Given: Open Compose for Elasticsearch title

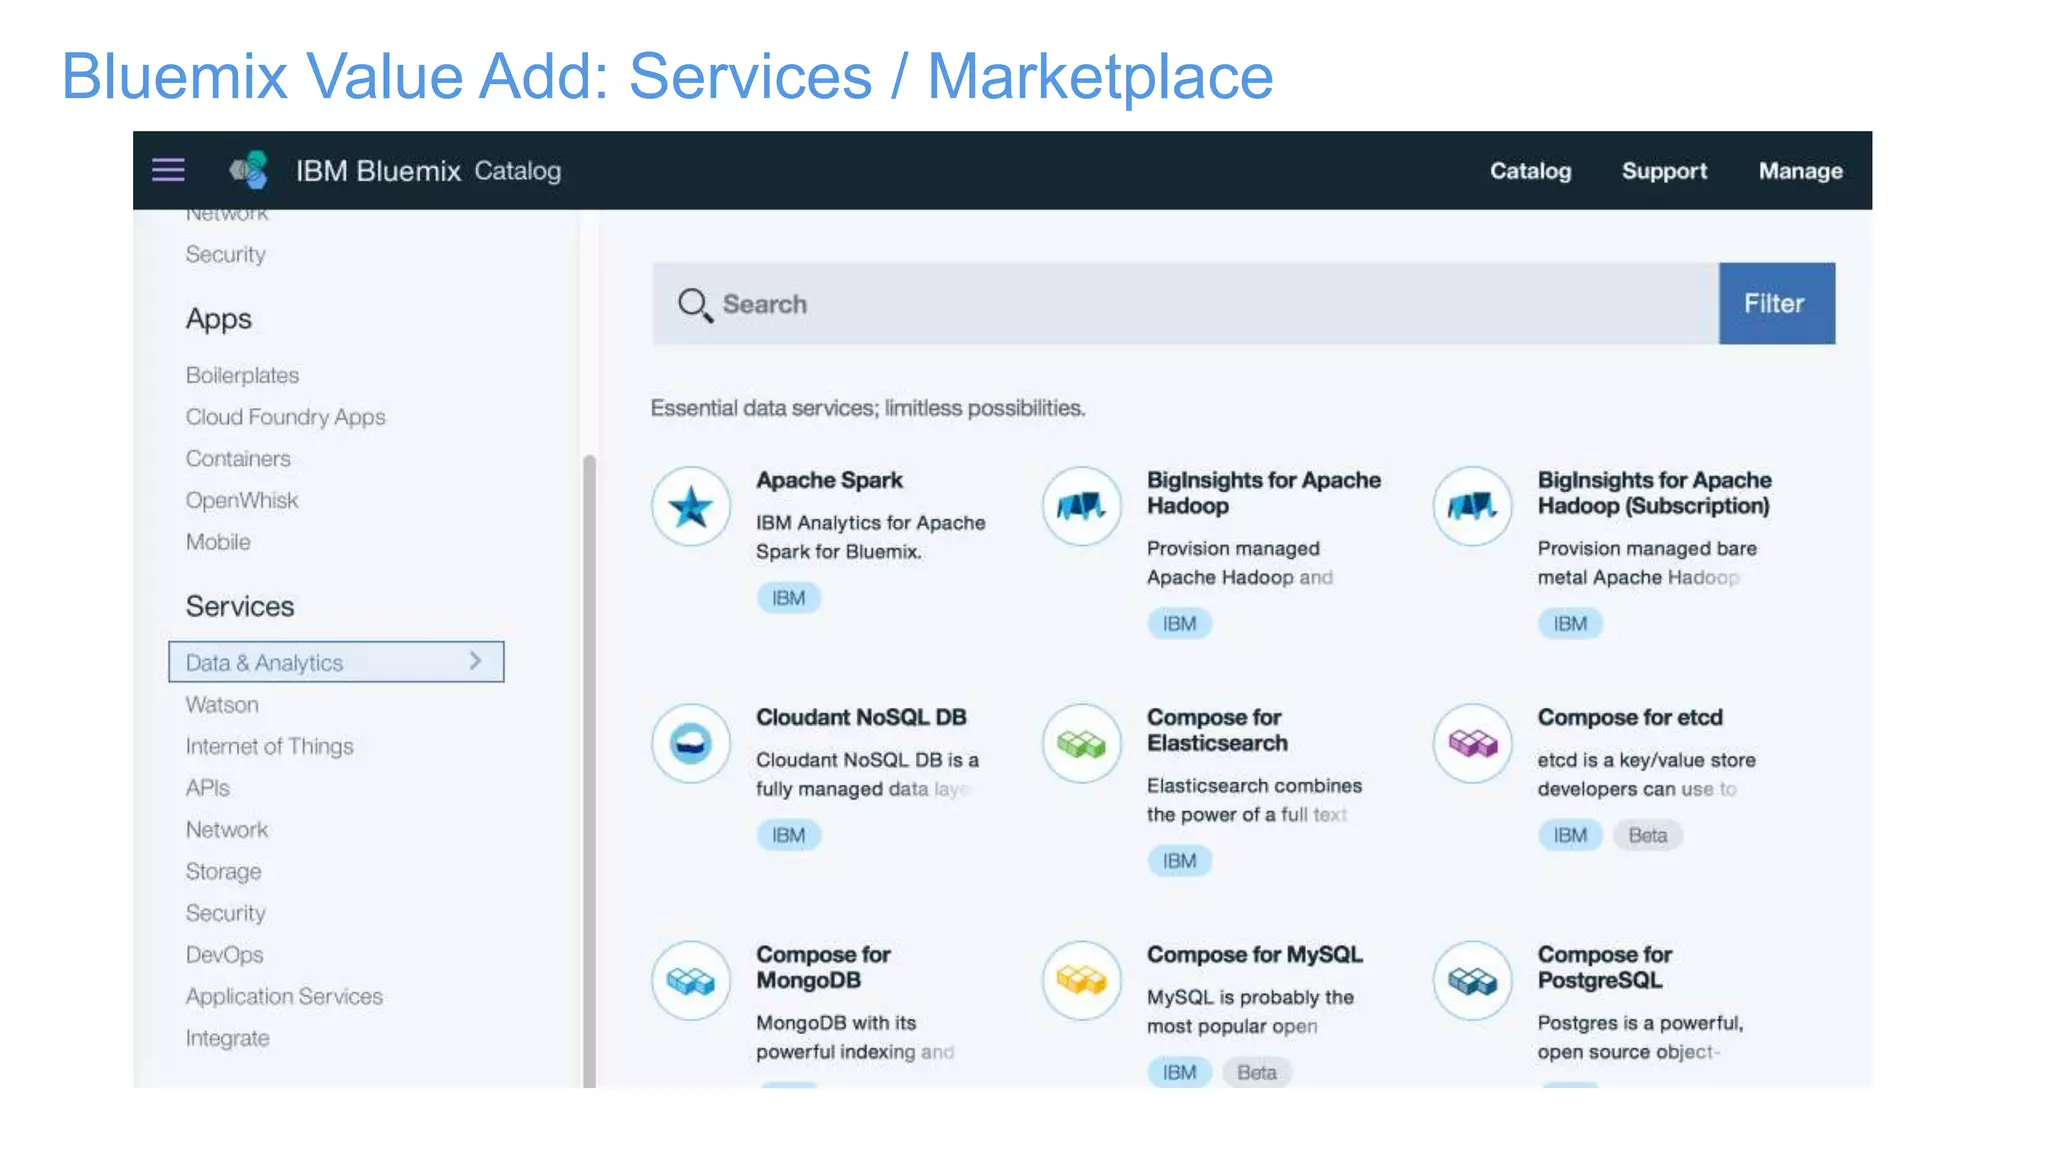Looking at the screenshot, I should coord(1217,730).
